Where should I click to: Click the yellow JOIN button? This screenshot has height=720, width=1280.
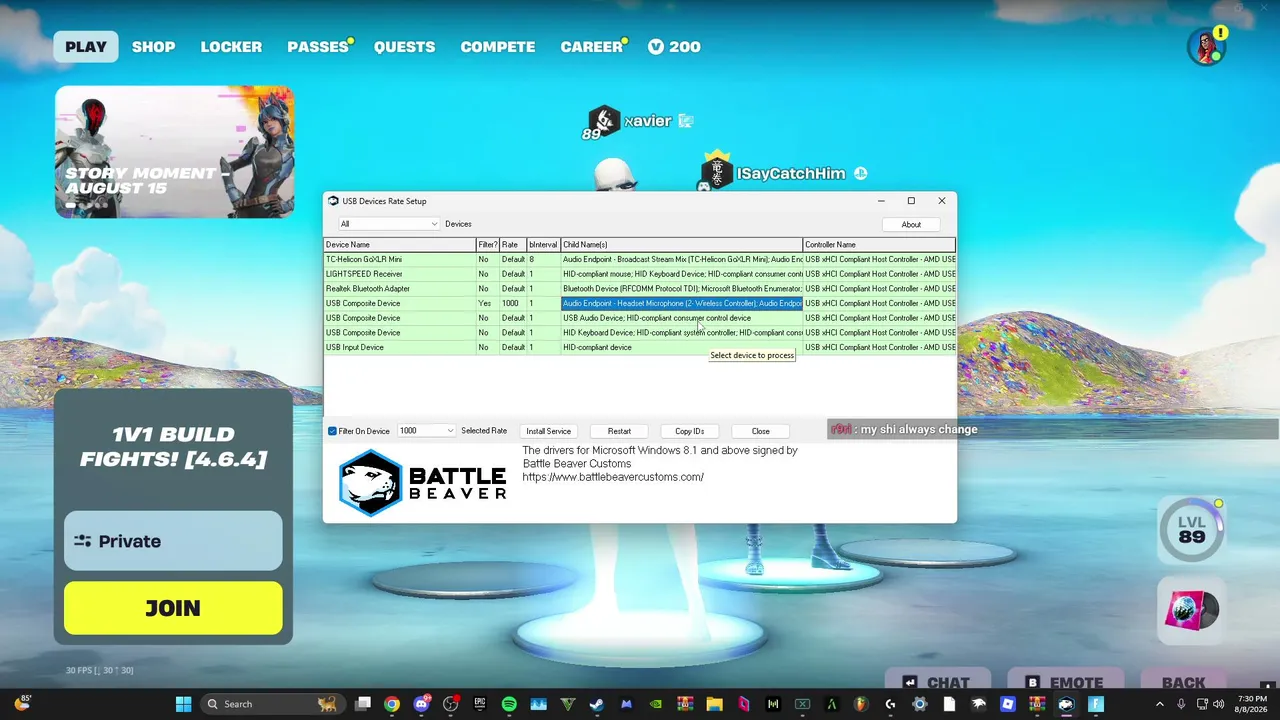click(x=173, y=608)
